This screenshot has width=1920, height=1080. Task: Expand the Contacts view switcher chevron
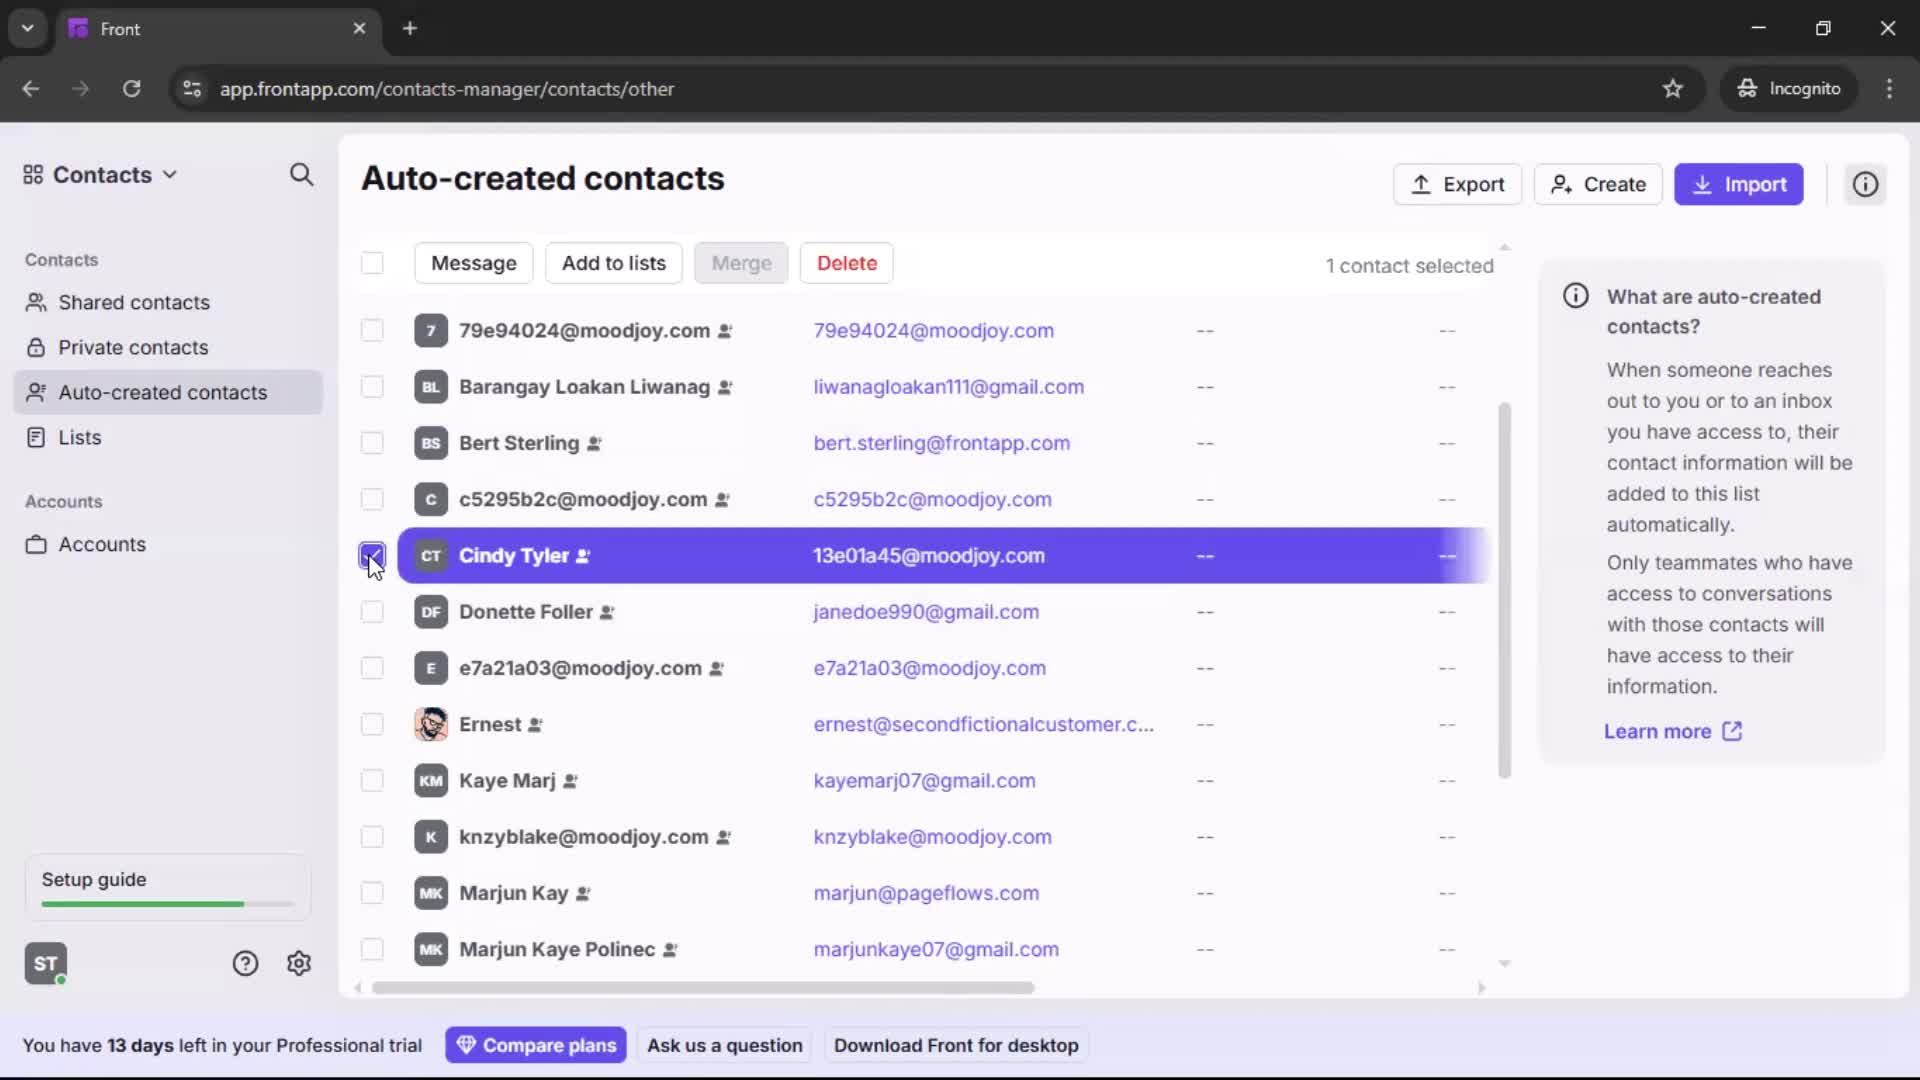(171, 175)
